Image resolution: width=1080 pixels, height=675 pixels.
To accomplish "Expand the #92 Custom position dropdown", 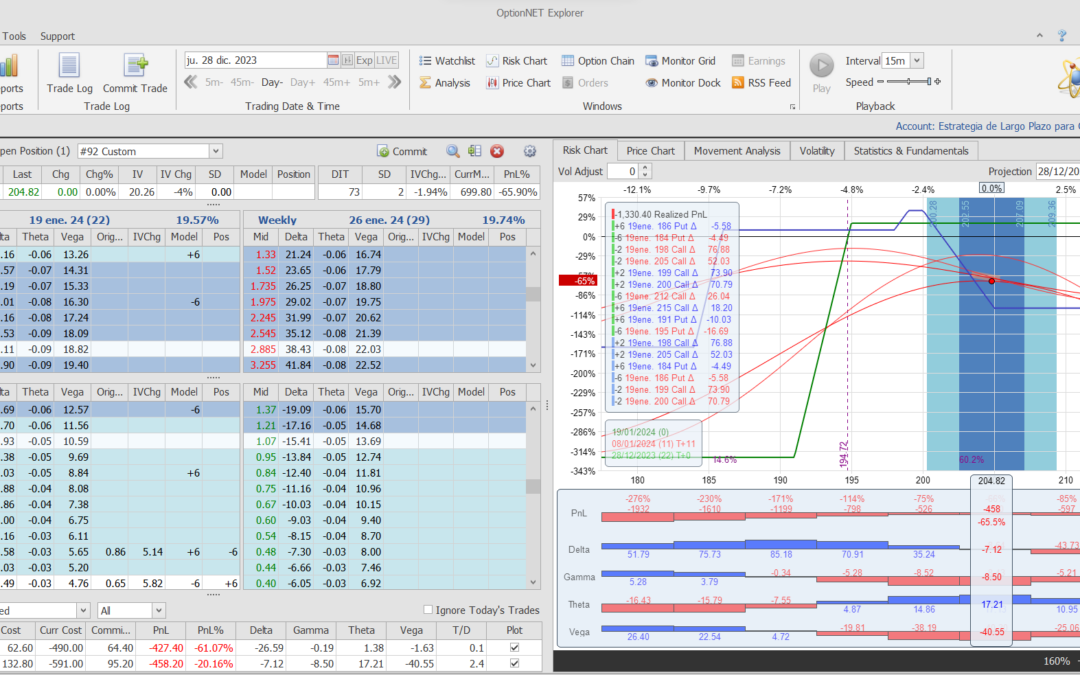I will click(x=215, y=151).
